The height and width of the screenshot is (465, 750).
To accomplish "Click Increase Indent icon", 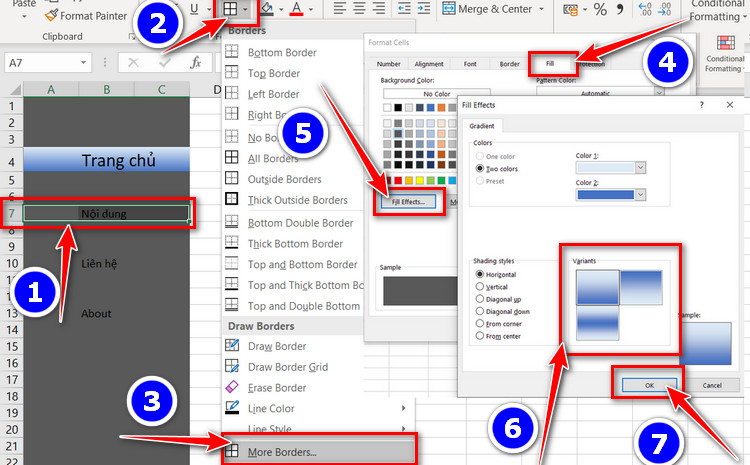I will click(423, 8).
